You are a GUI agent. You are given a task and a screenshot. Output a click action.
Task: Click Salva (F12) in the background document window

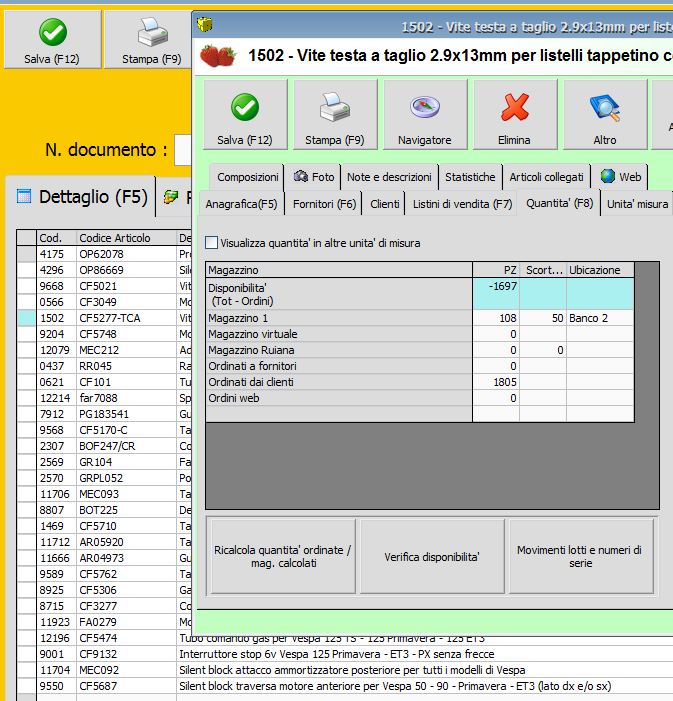(52, 39)
